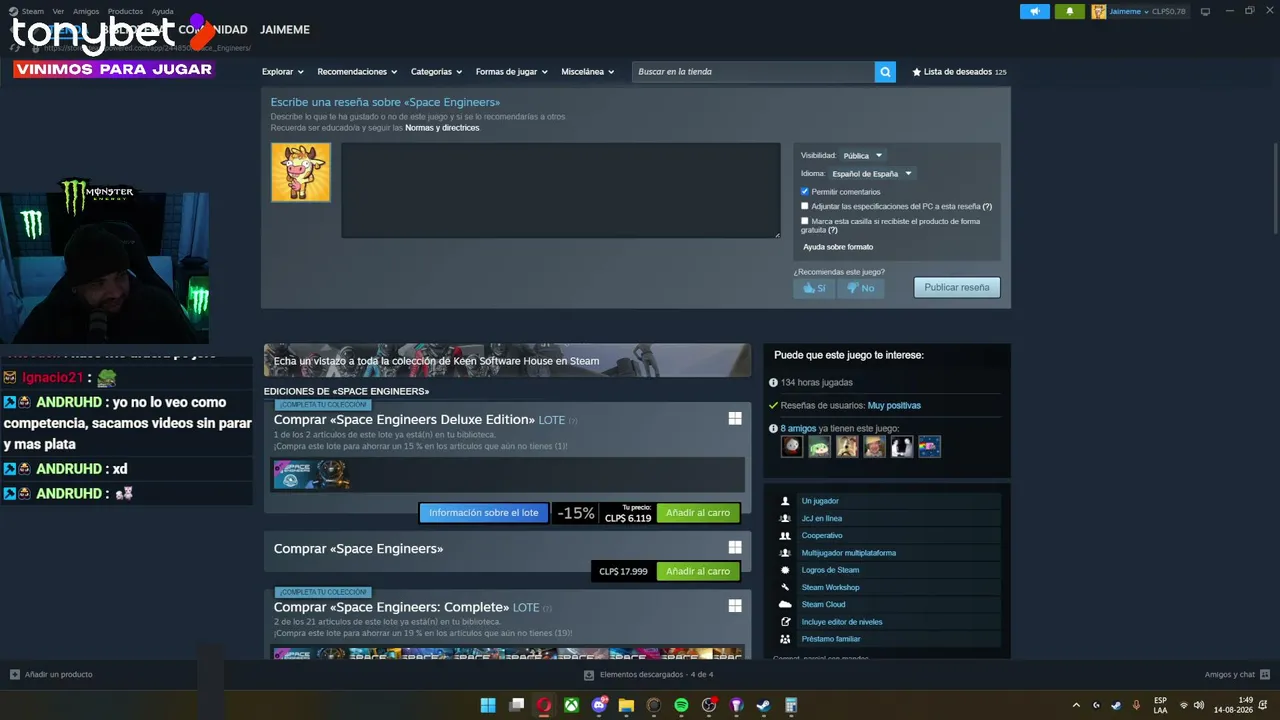
Task: Open the Idioma Español de España dropdown
Action: point(872,174)
